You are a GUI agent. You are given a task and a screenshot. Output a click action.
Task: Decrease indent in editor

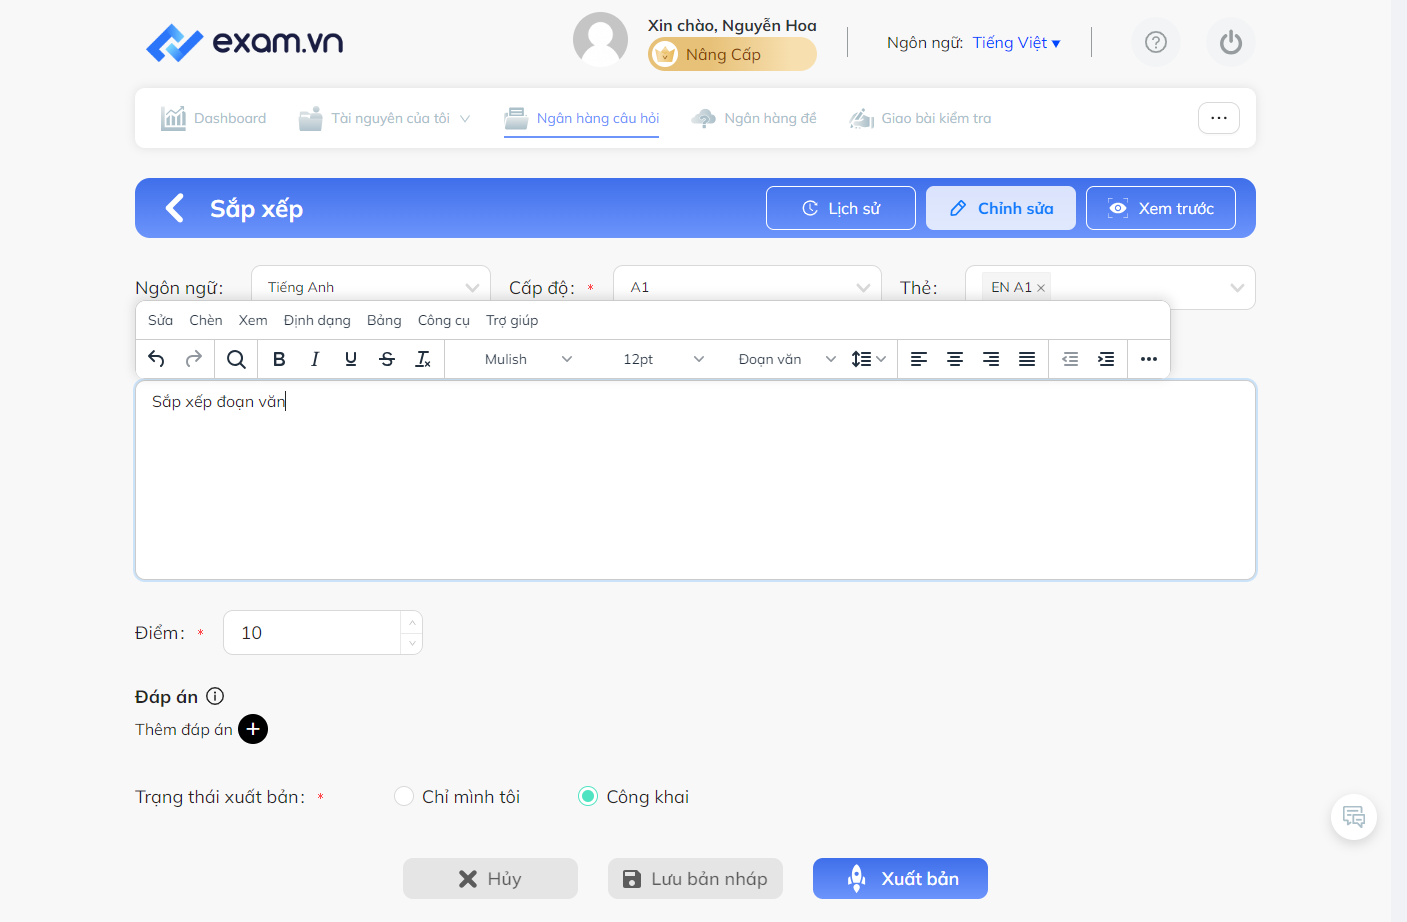coord(1070,359)
